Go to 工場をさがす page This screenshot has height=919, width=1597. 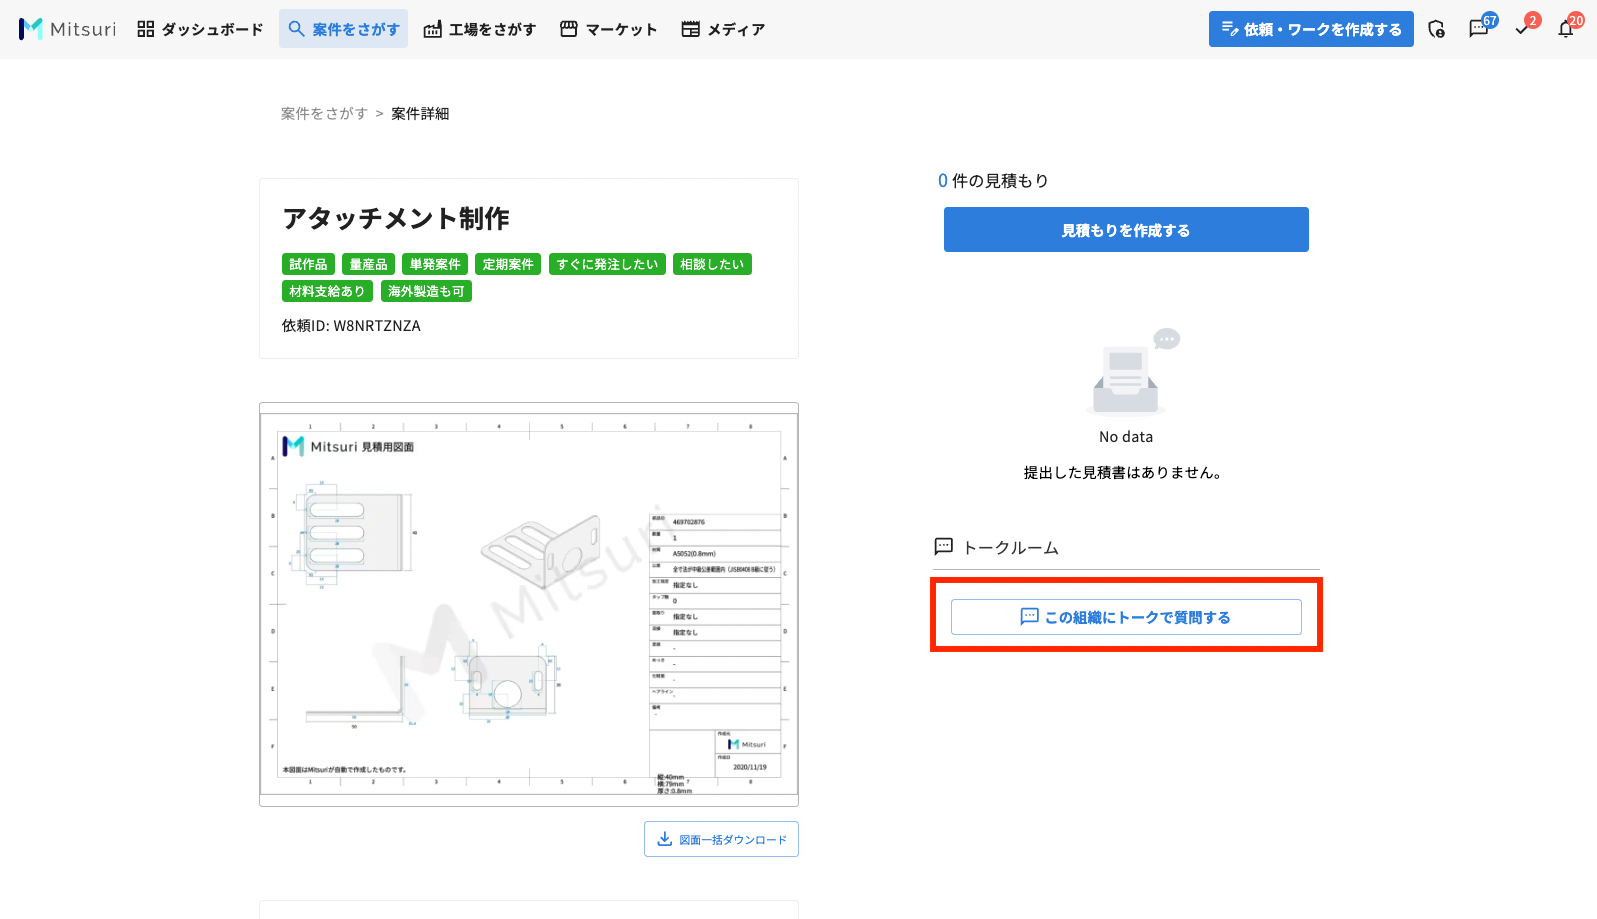480,29
